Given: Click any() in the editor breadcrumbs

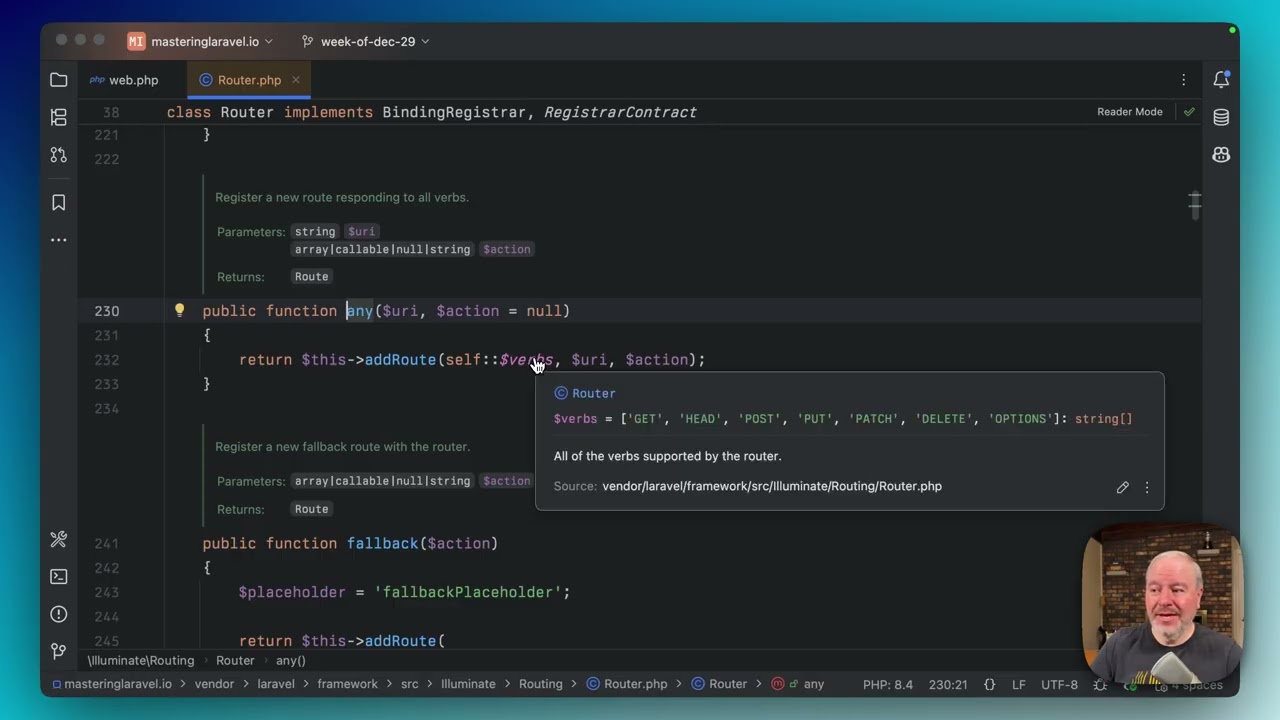Looking at the screenshot, I should point(291,661).
